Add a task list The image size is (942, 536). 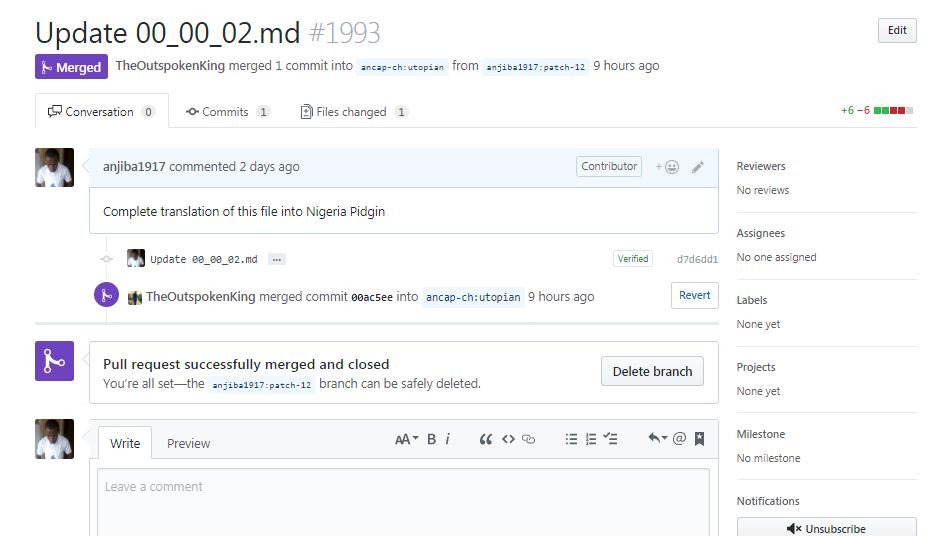click(x=610, y=439)
